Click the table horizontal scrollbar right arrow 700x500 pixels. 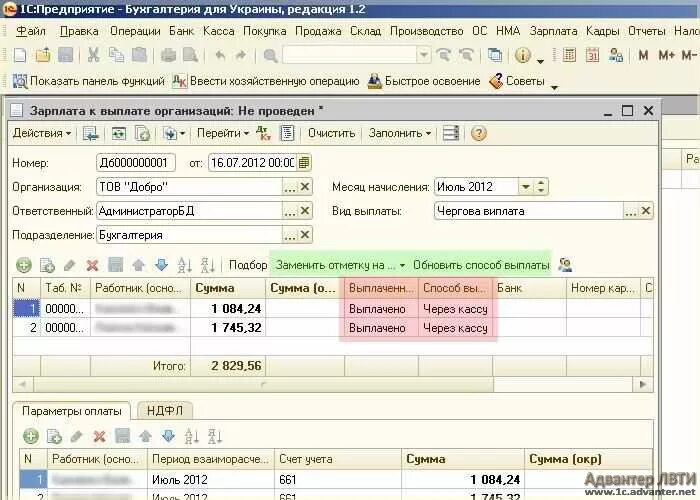(x=643, y=384)
